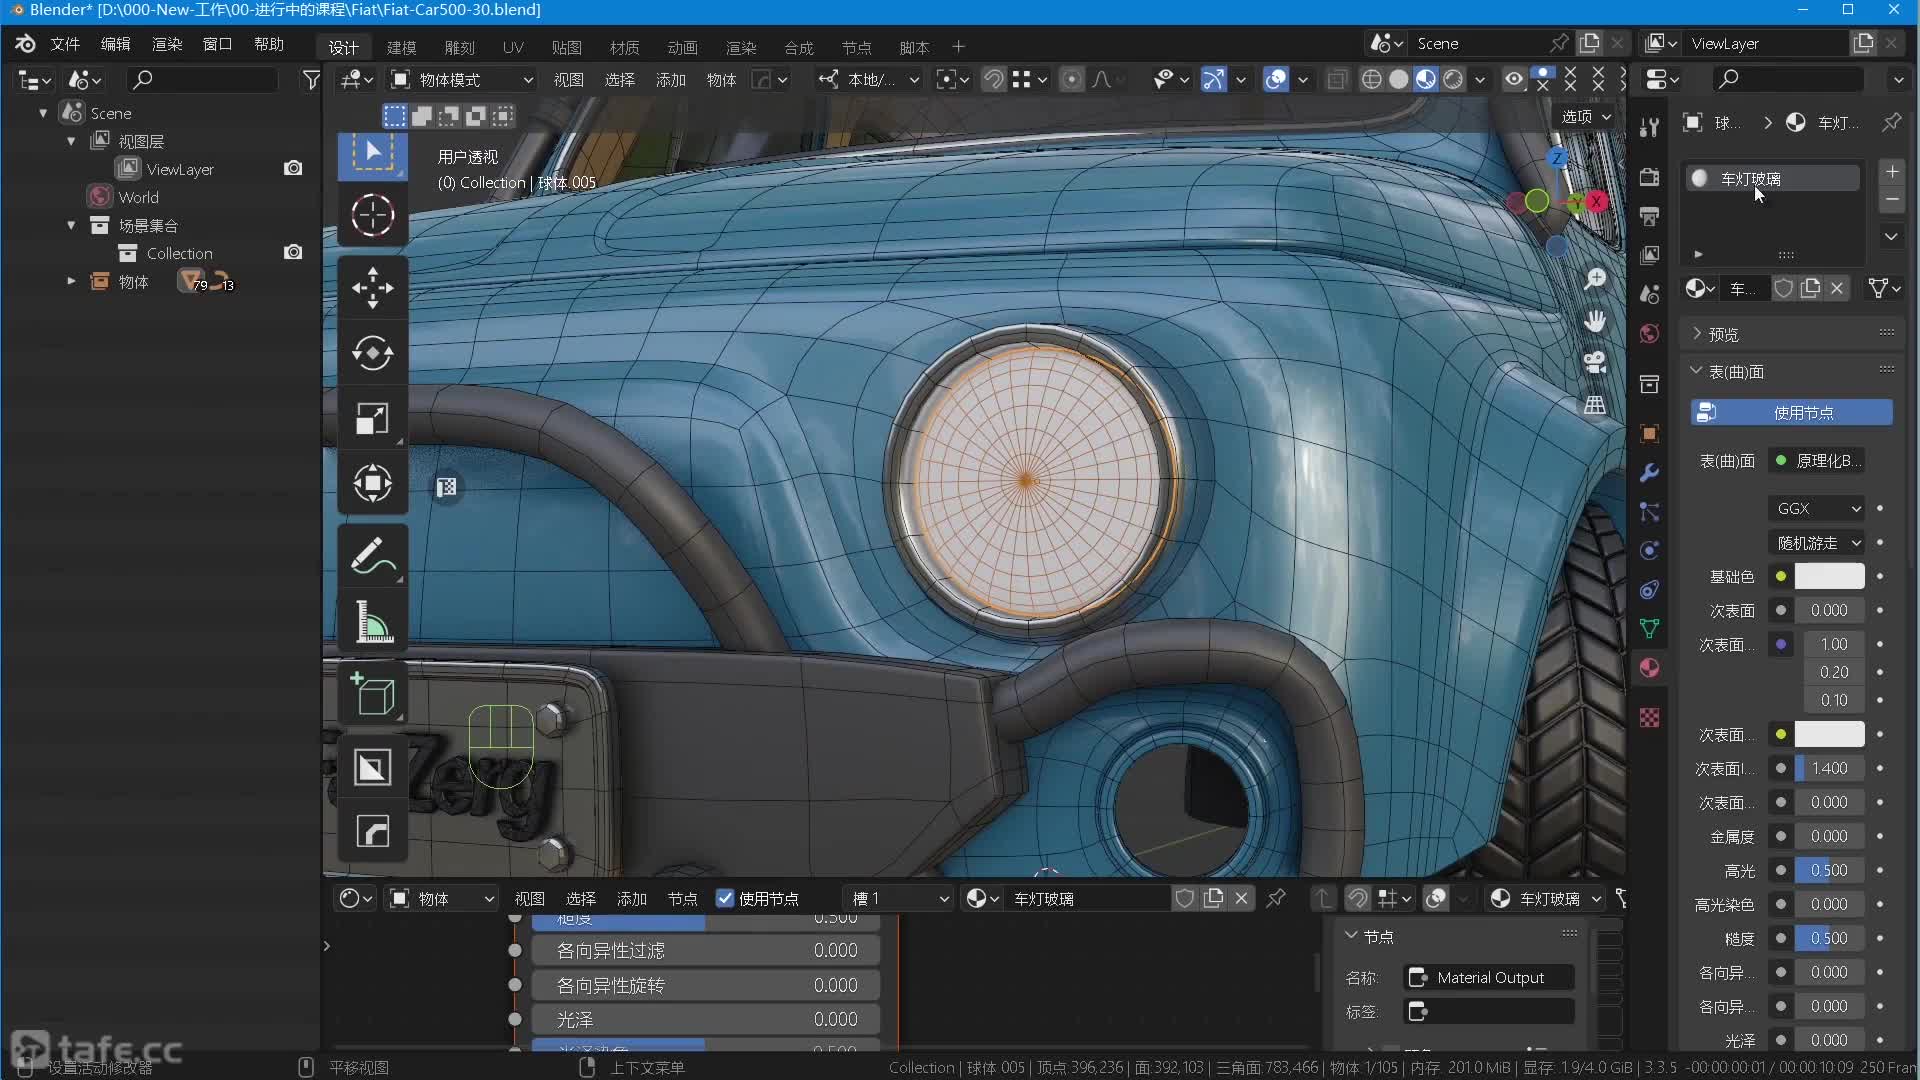Open the Output properties tab
1920x1080 pixels.
1649,216
